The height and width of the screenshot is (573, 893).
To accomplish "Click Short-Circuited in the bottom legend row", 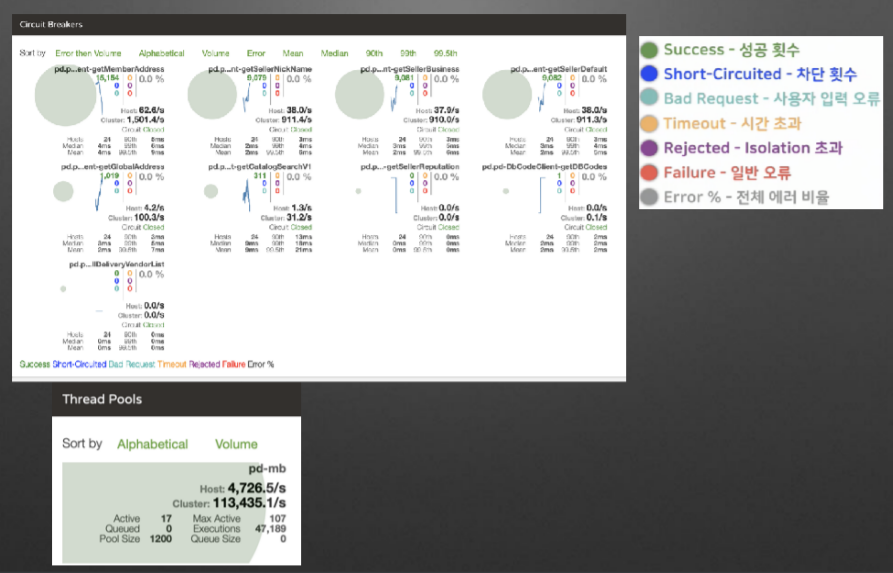I will click(79, 365).
